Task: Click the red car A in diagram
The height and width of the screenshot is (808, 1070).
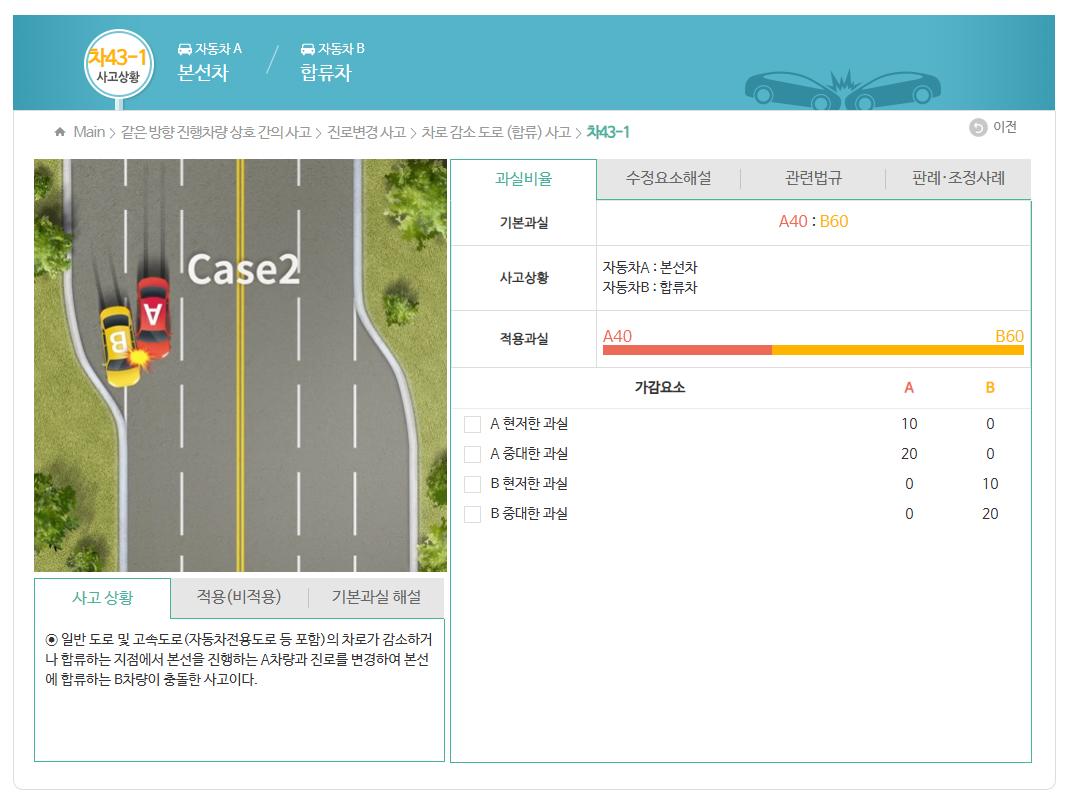Action: [154, 317]
